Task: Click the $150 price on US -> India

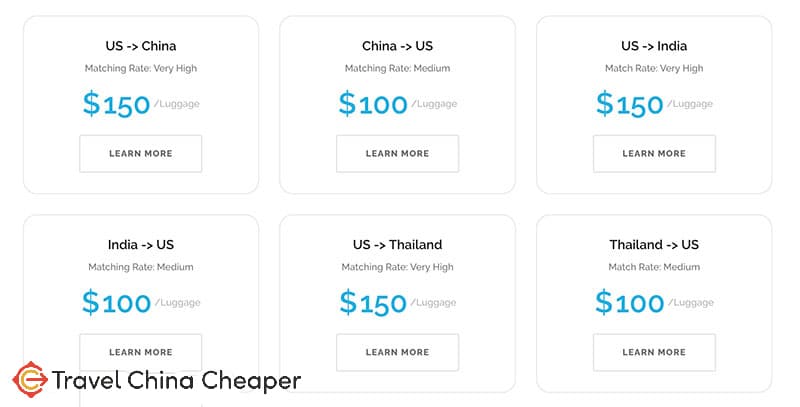Action: pyautogui.click(x=630, y=104)
